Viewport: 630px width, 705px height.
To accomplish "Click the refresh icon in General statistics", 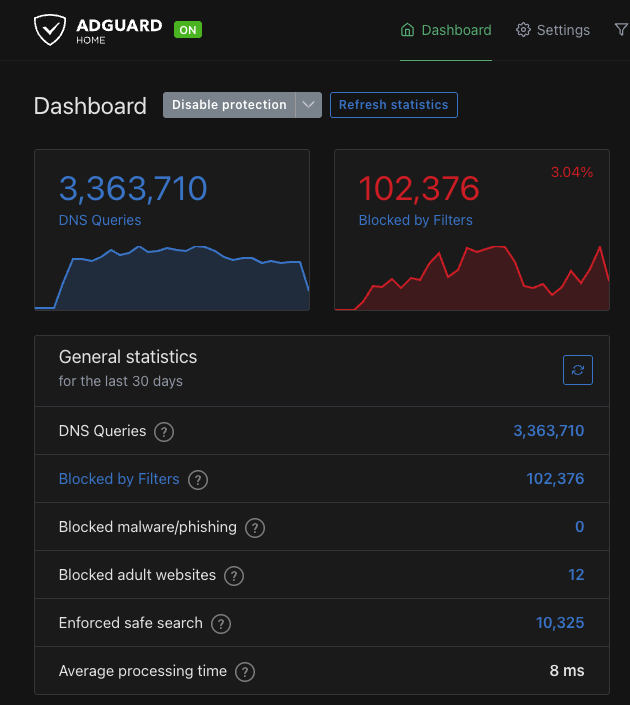I will (577, 370).
